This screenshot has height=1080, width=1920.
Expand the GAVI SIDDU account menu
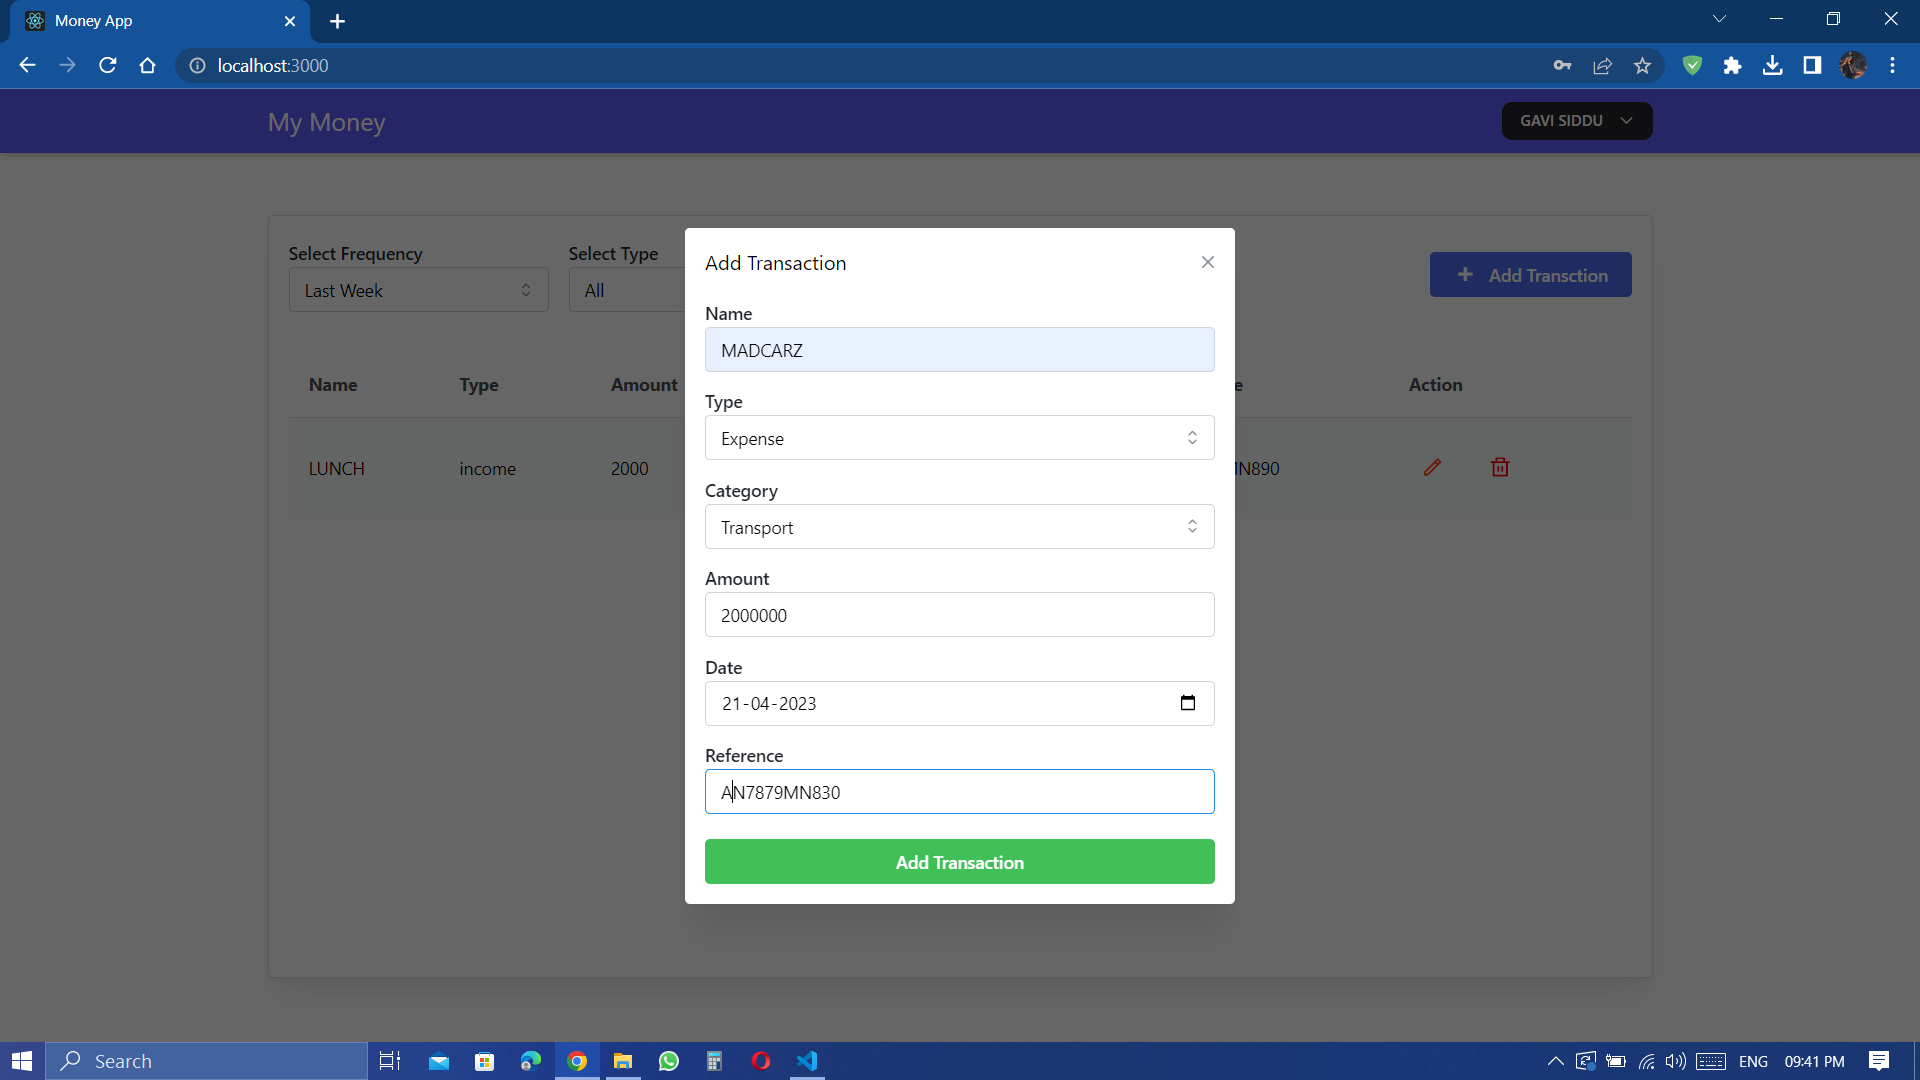[x=1576, y=120]
